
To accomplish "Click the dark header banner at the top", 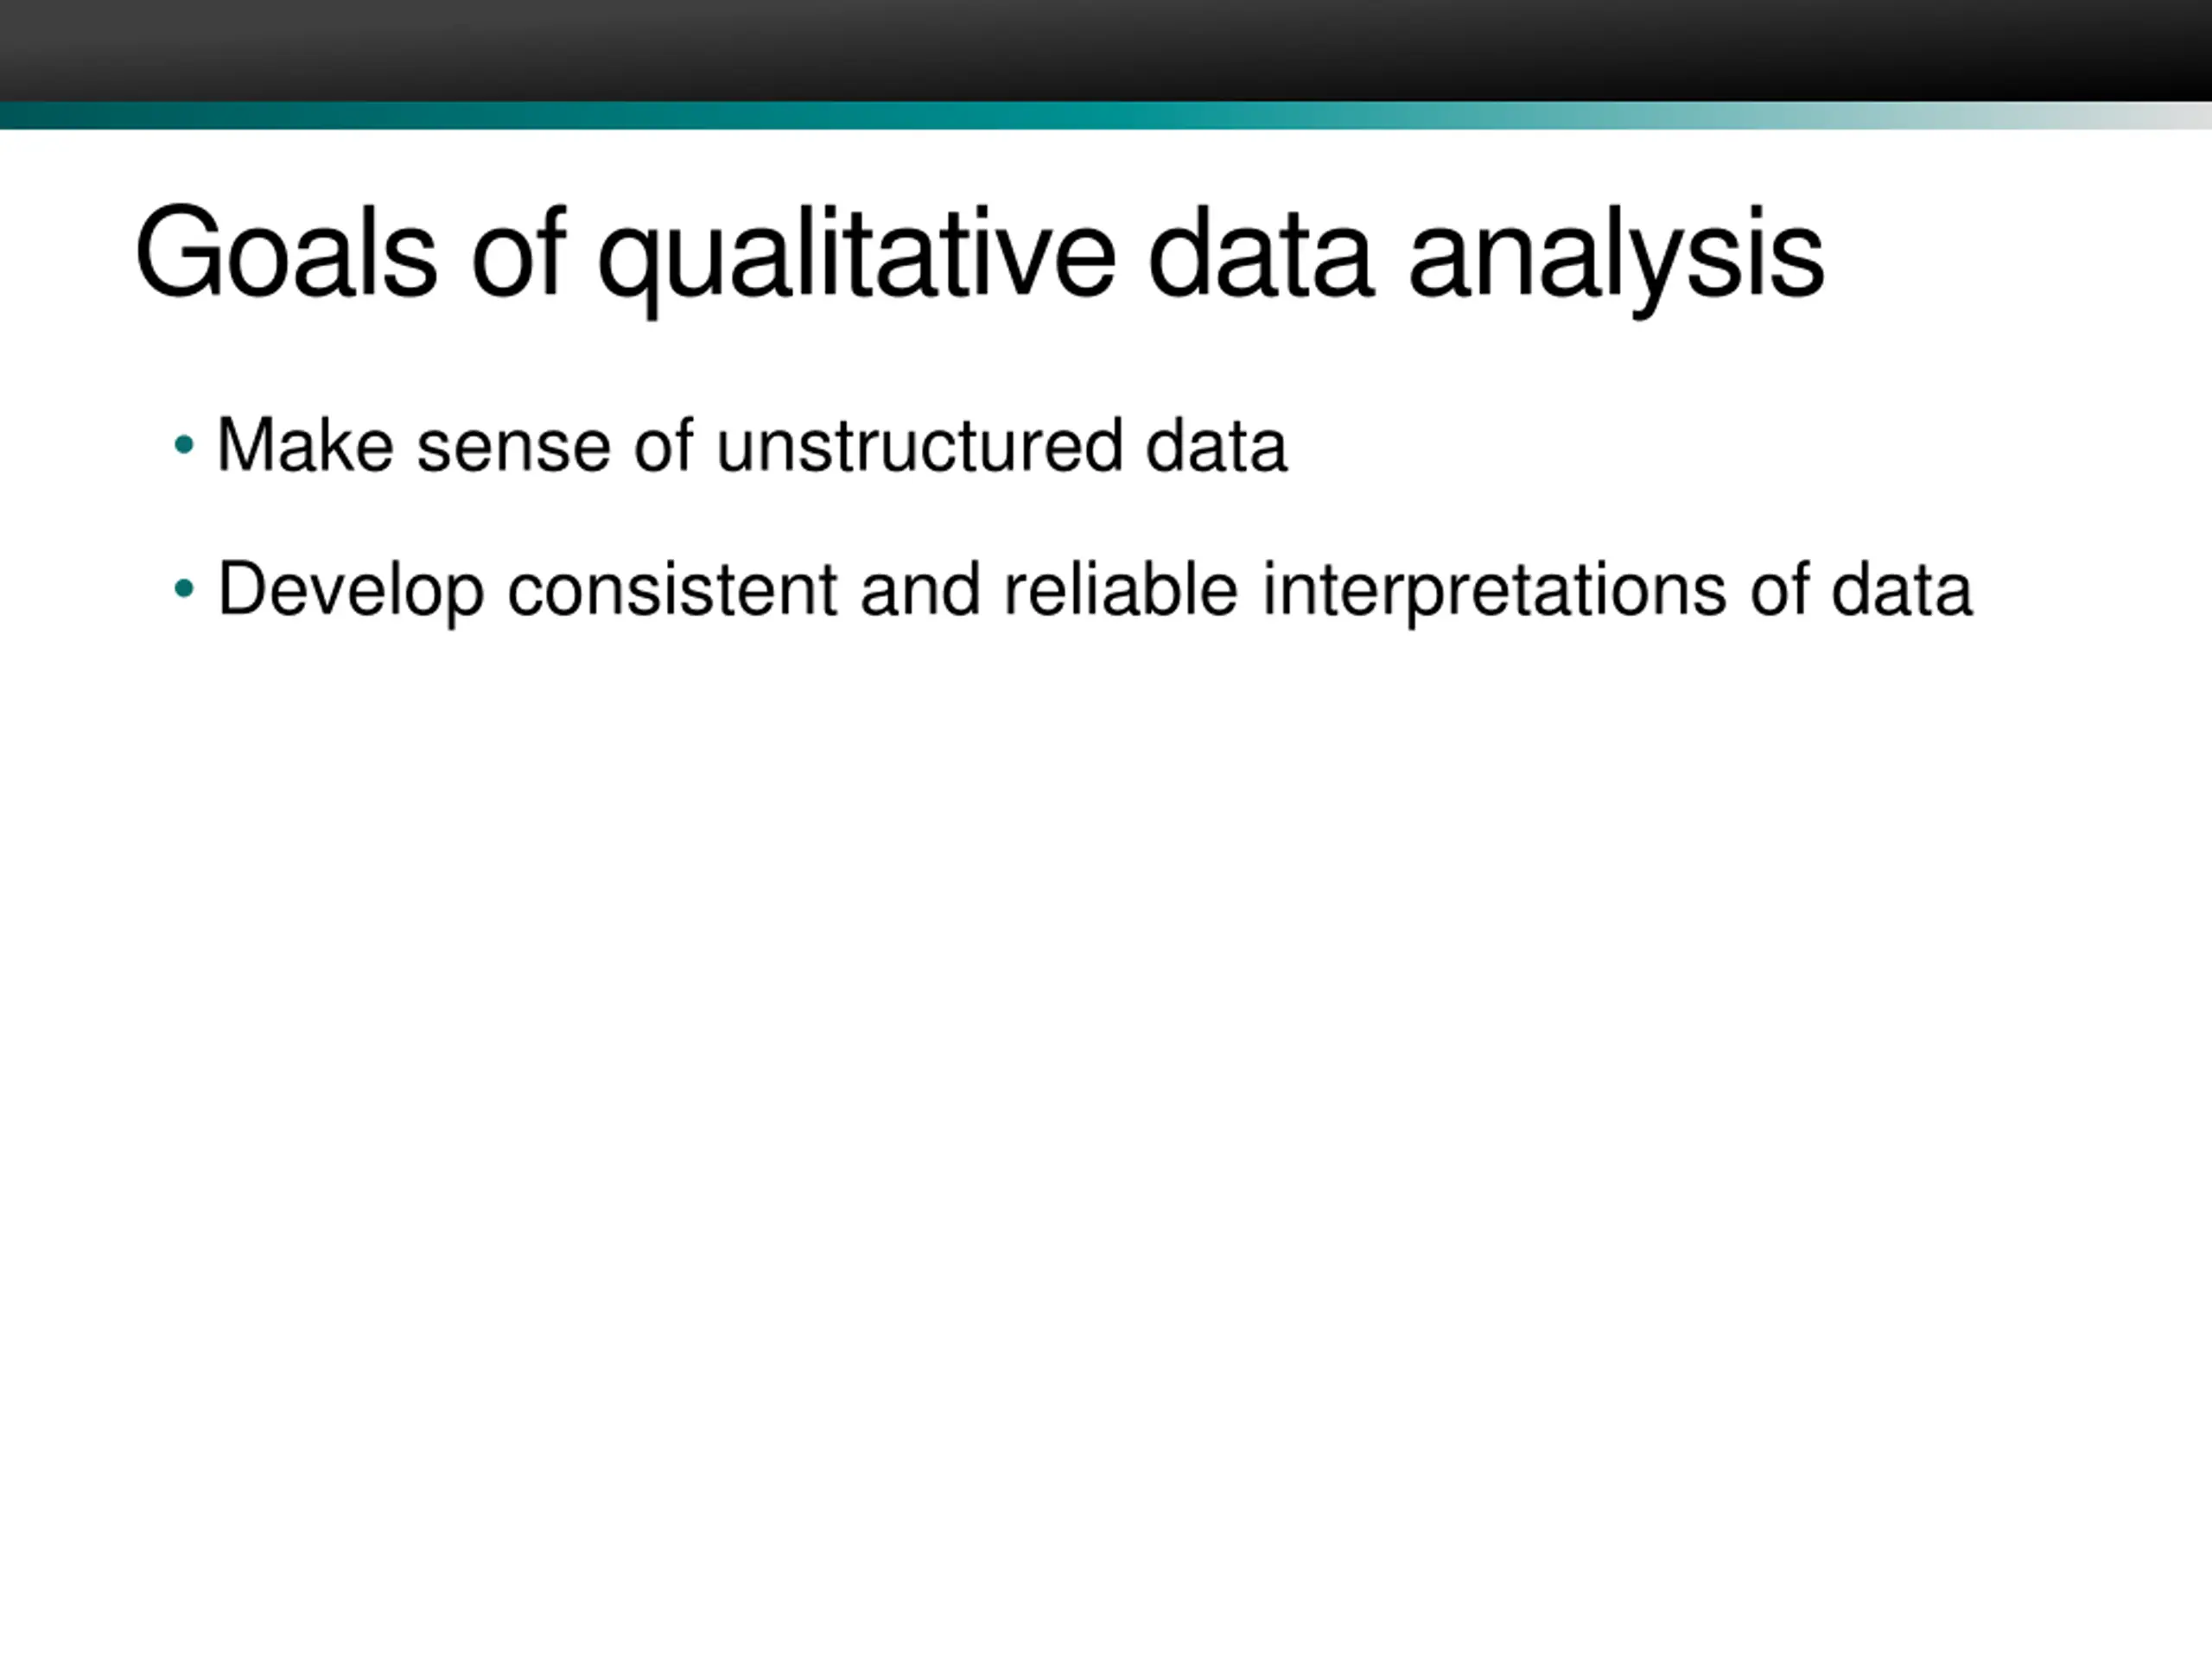I will coord(1106,50).
